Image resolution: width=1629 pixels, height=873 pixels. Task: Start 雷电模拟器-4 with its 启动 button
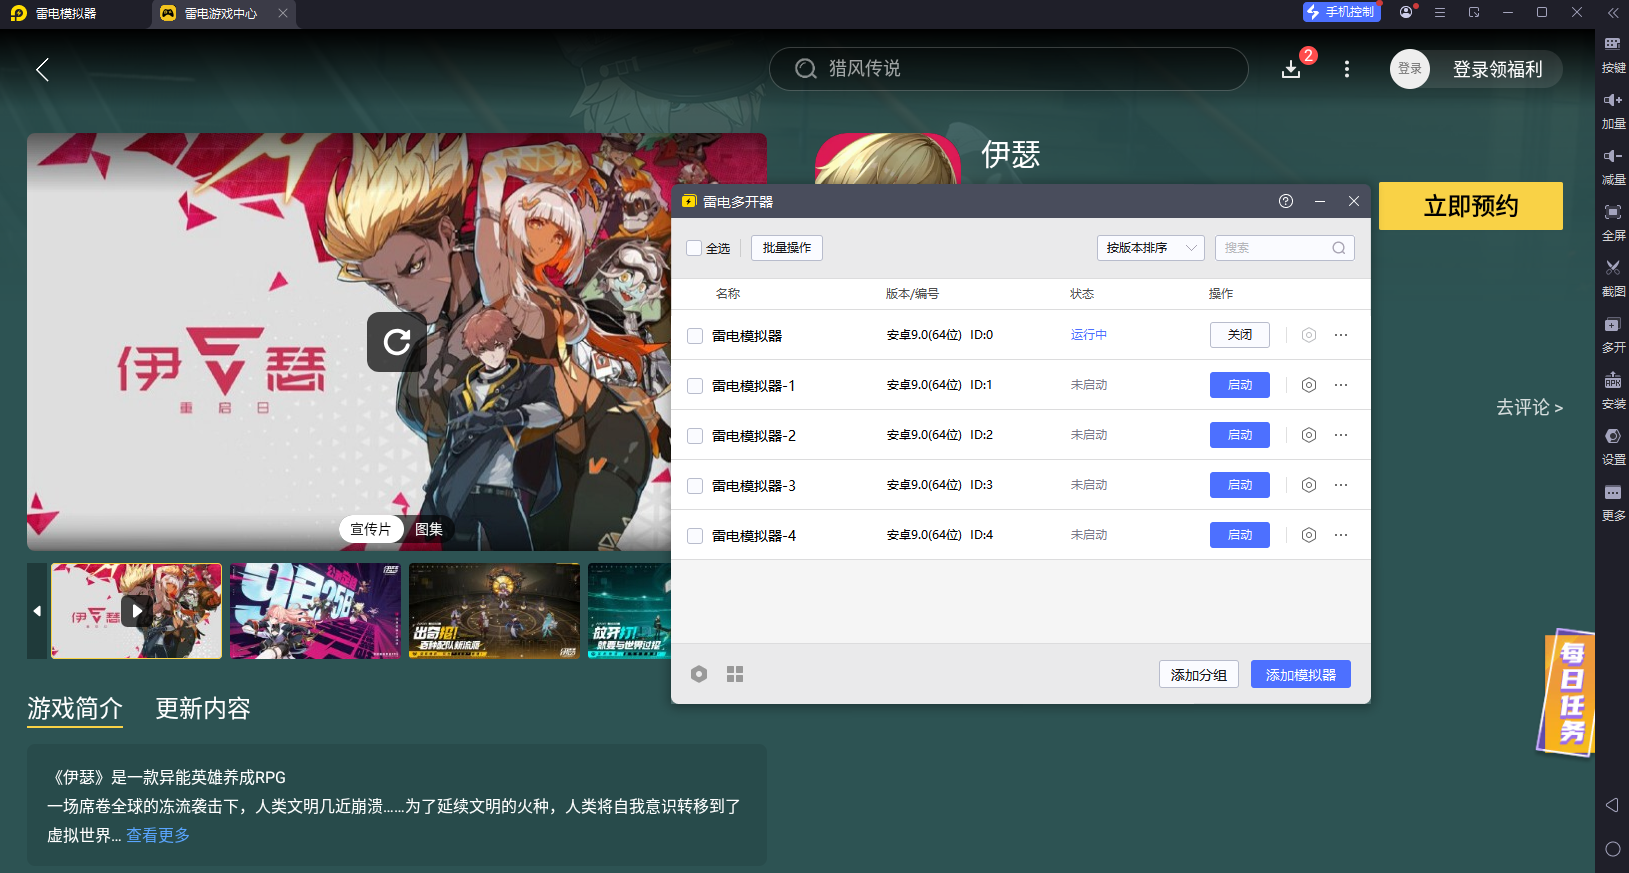tap(1240, 535)
